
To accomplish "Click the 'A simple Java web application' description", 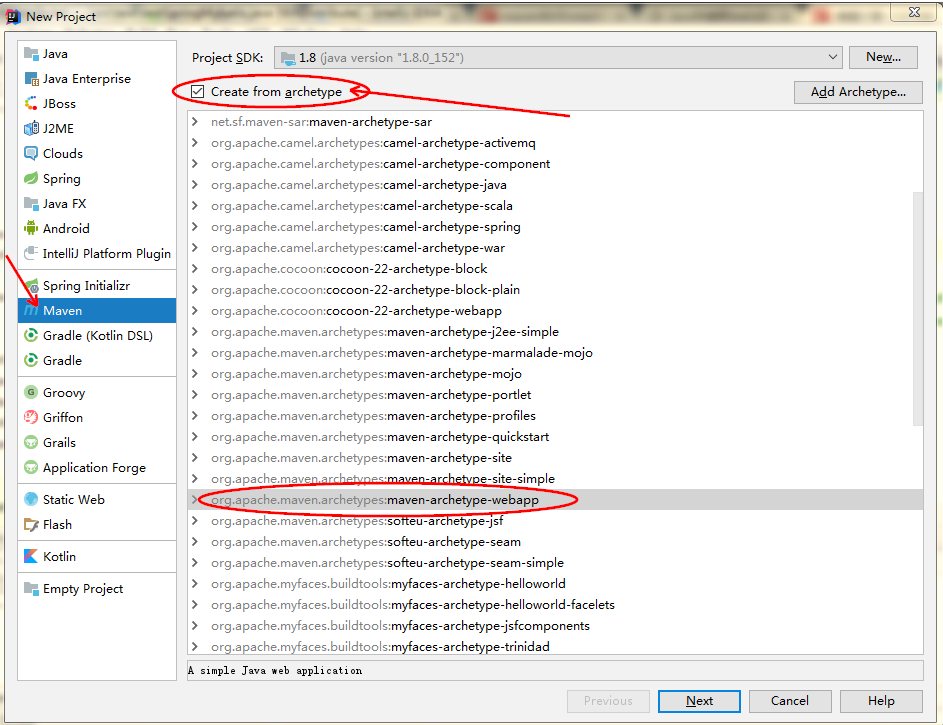I will pos(275,670).
